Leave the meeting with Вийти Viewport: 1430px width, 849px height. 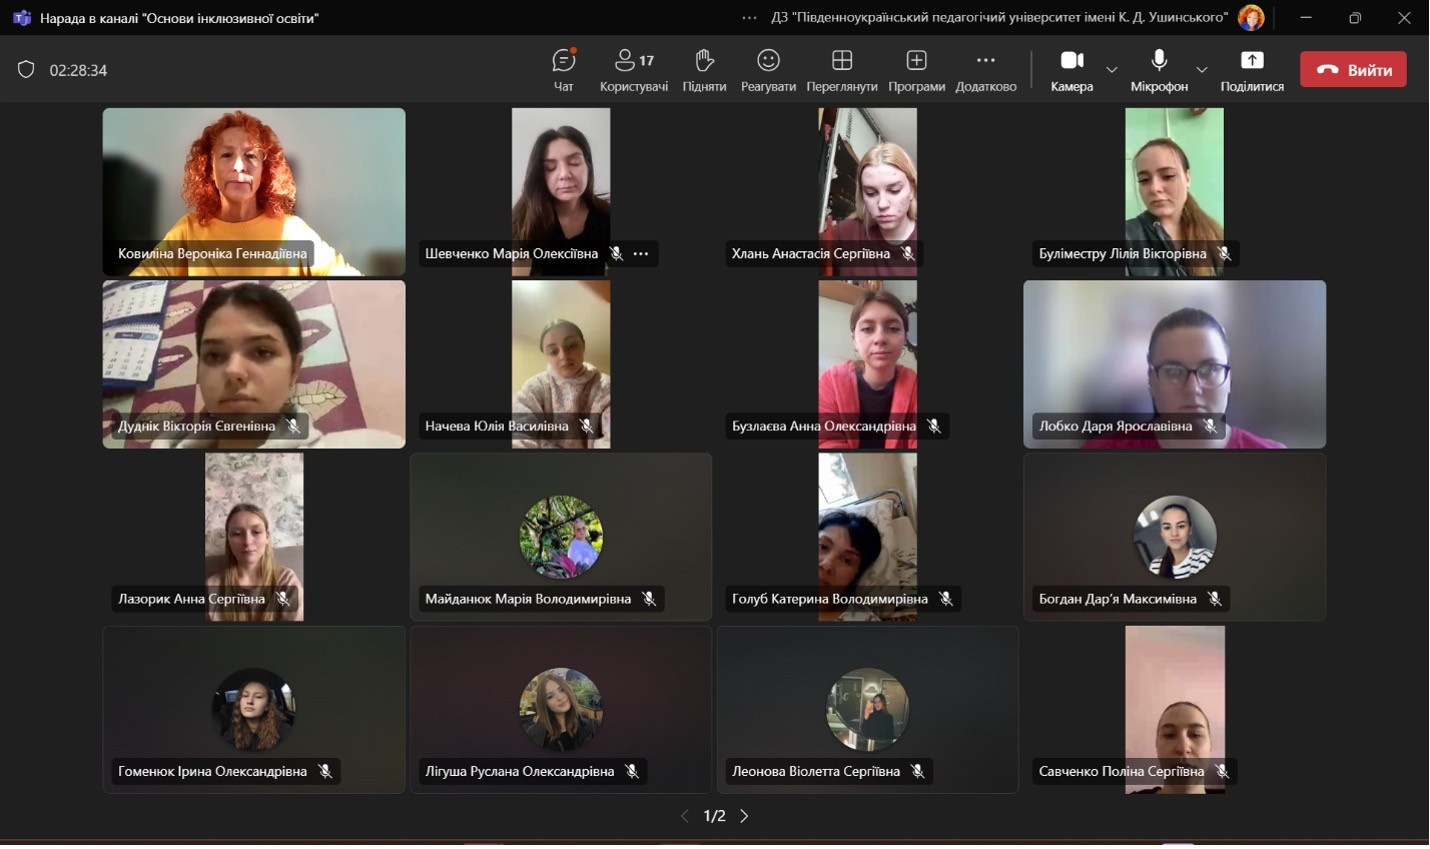click(x=1353, y=70)
